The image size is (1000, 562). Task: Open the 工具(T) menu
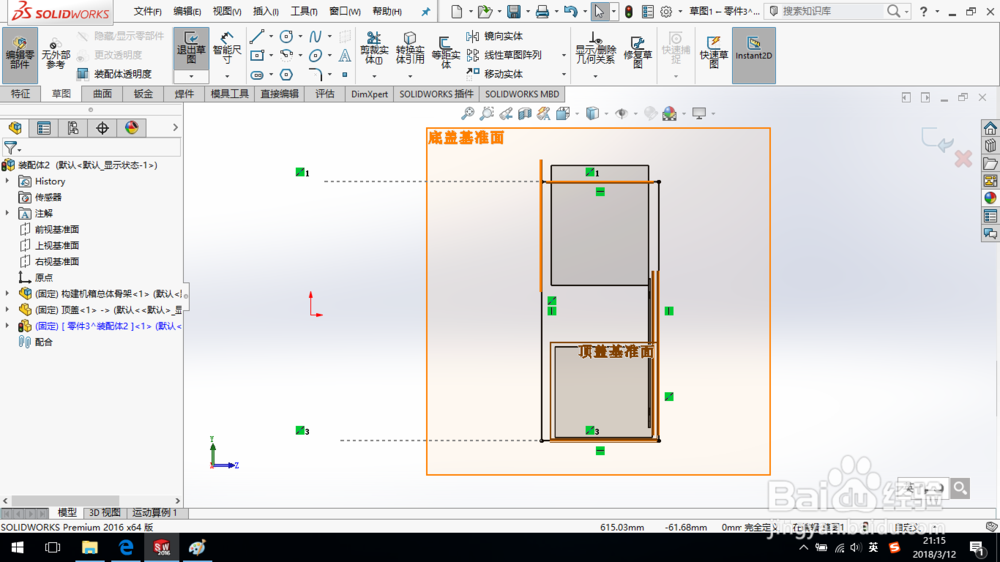coord(304,11)
